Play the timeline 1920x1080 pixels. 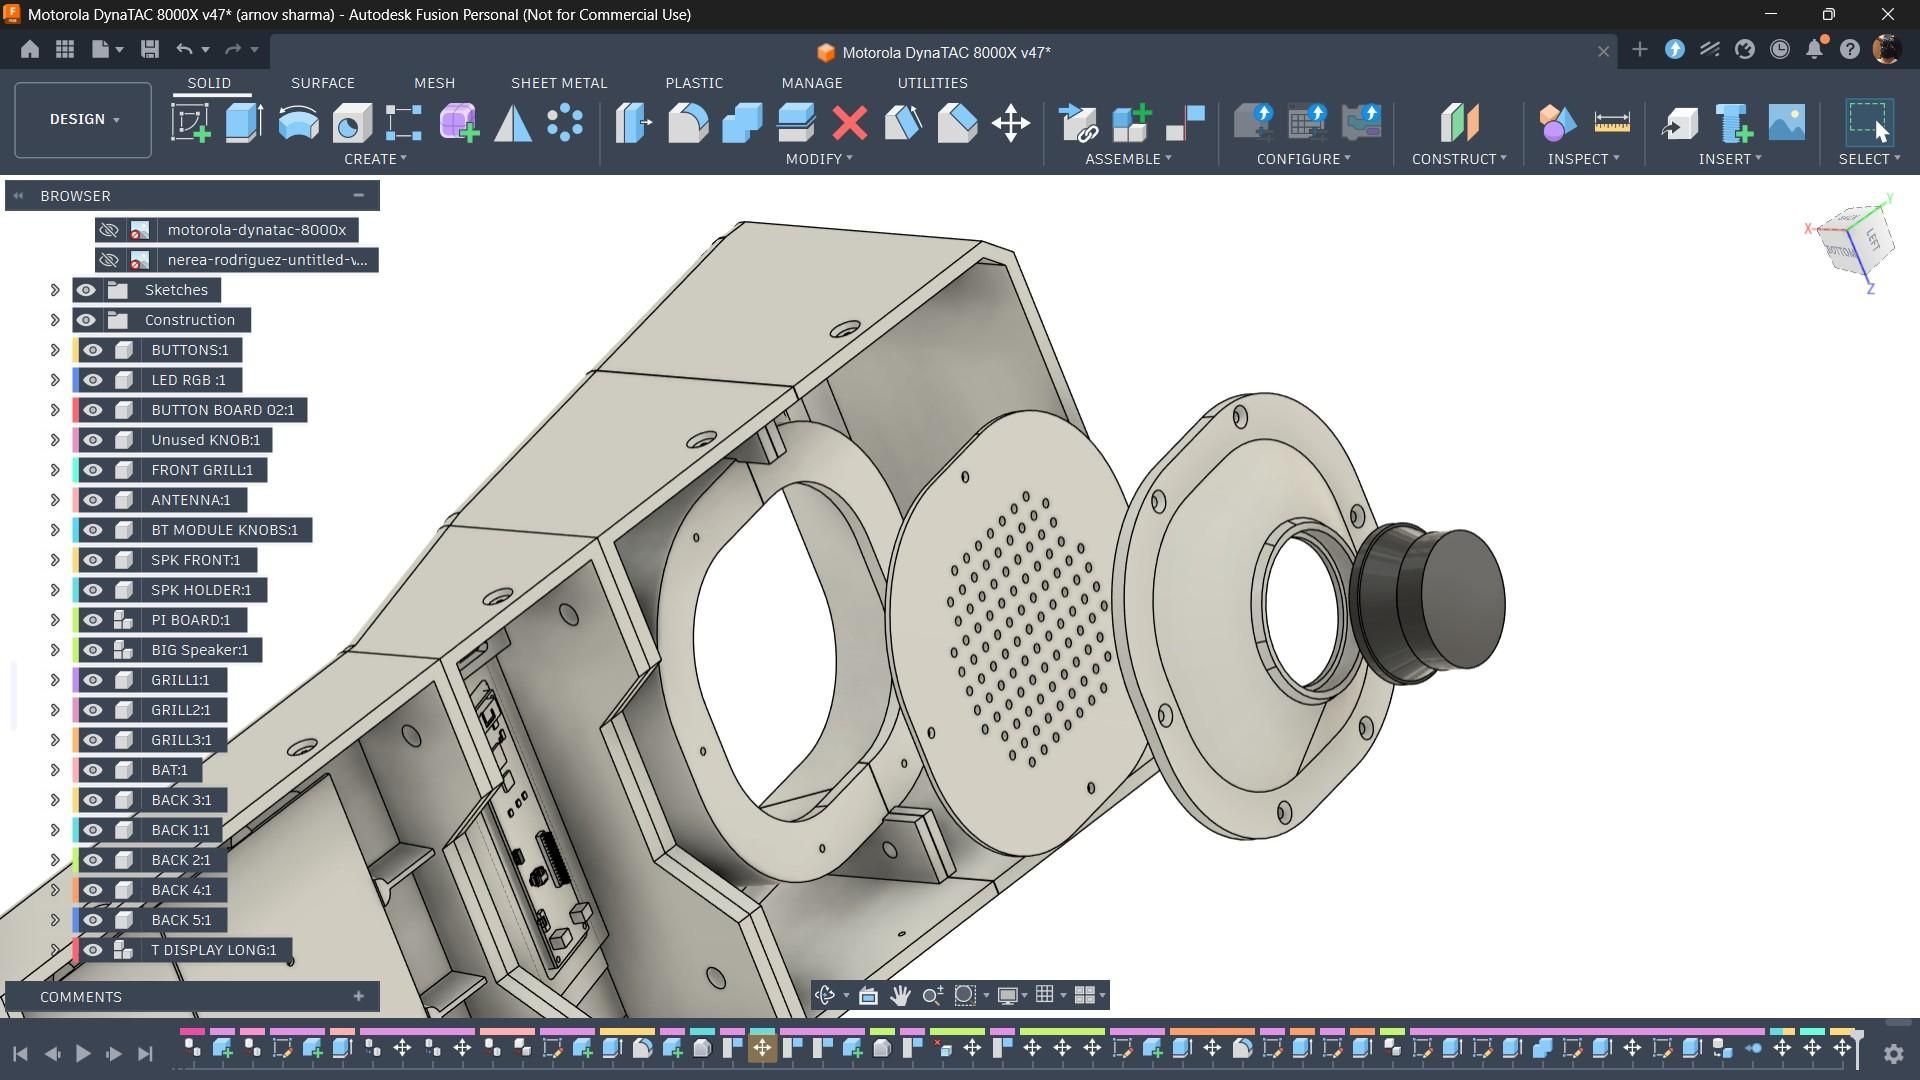[x=83, y=1053]
